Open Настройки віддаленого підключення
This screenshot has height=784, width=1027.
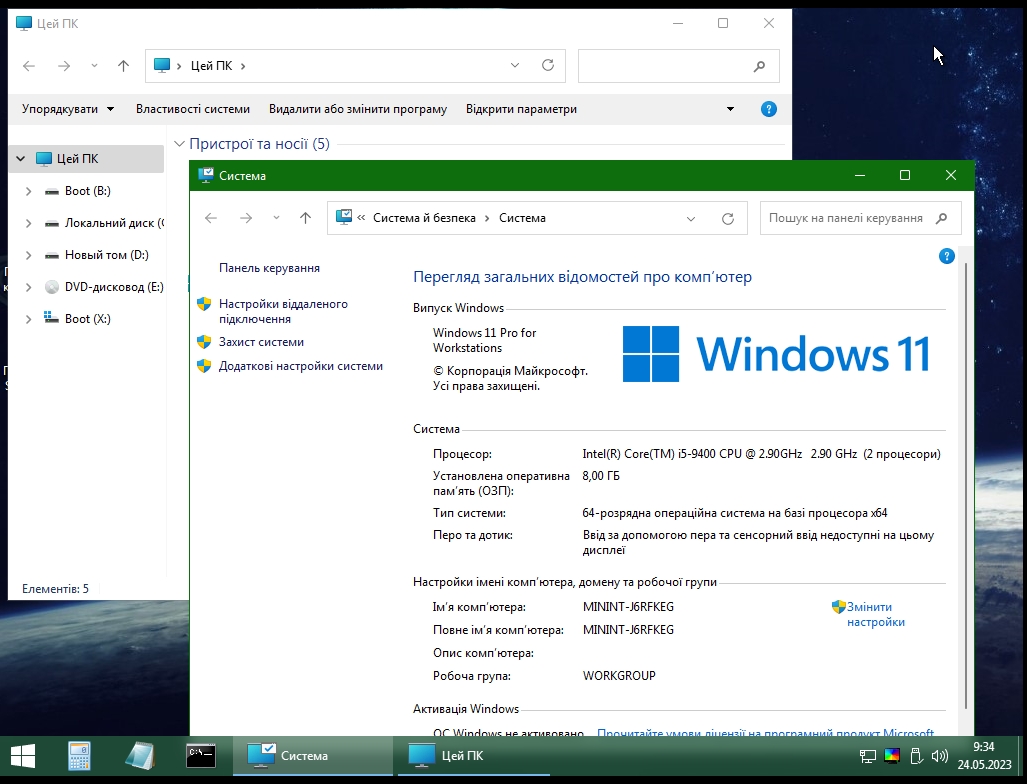click(283, 311)
